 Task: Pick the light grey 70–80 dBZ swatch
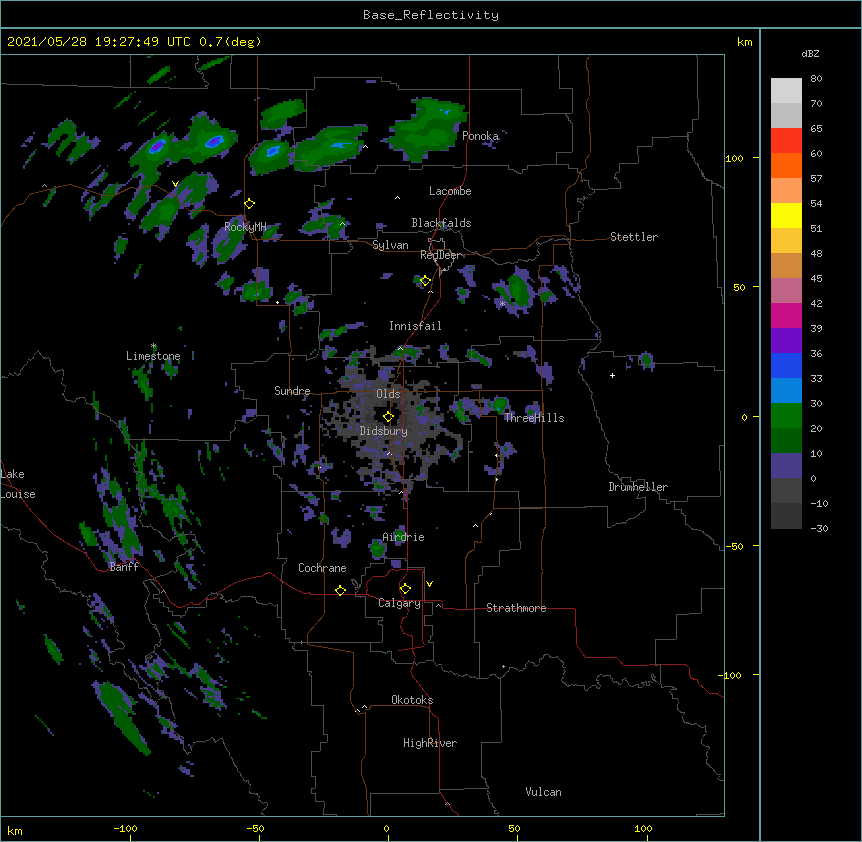[x=786, y=91]
